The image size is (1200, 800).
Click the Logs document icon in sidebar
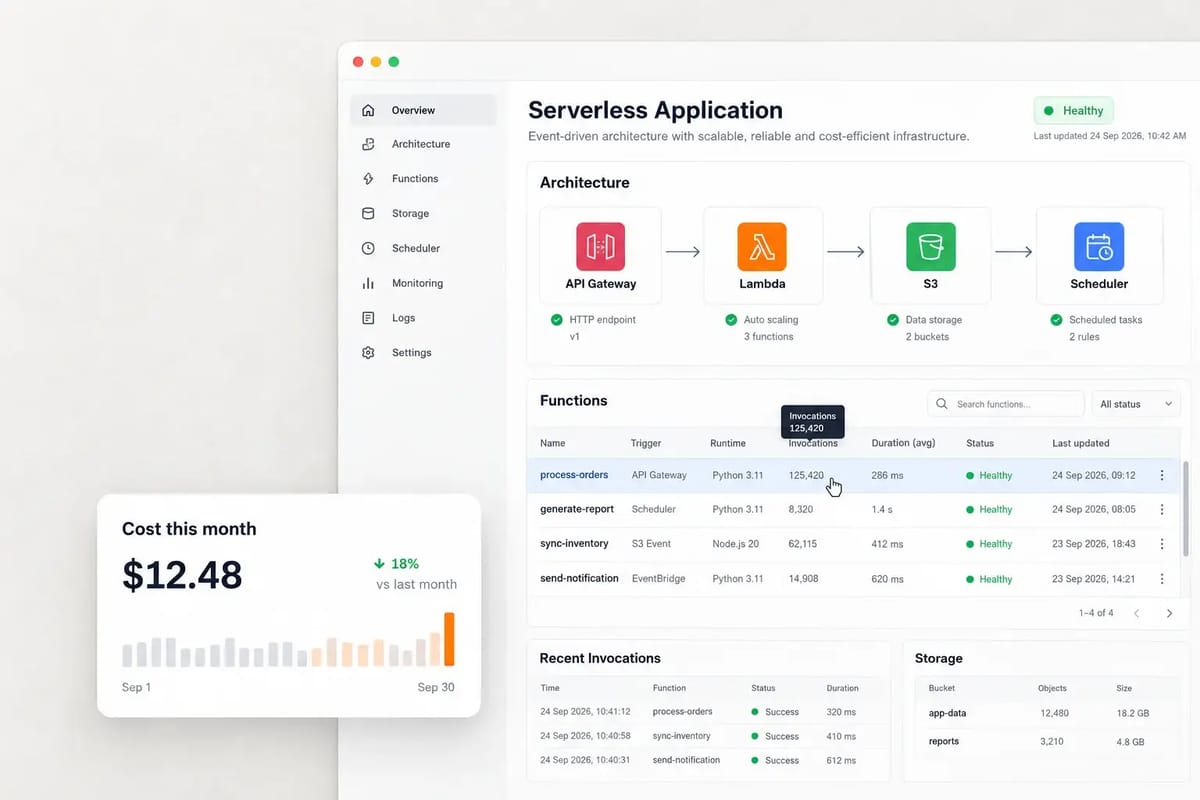(x=368, y=318)
